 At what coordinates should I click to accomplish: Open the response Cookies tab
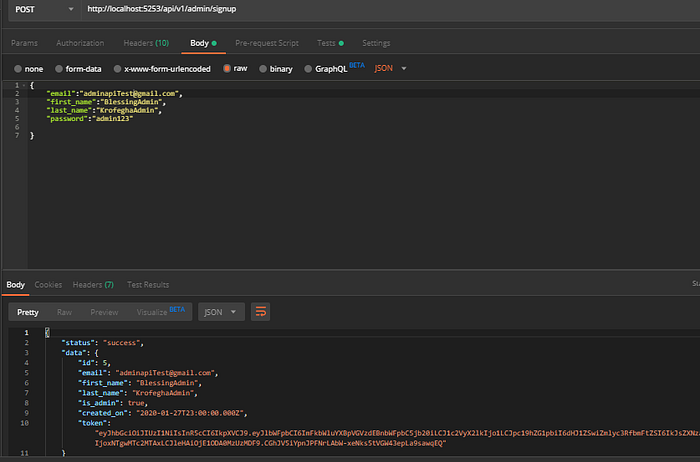tap(48, 285)
